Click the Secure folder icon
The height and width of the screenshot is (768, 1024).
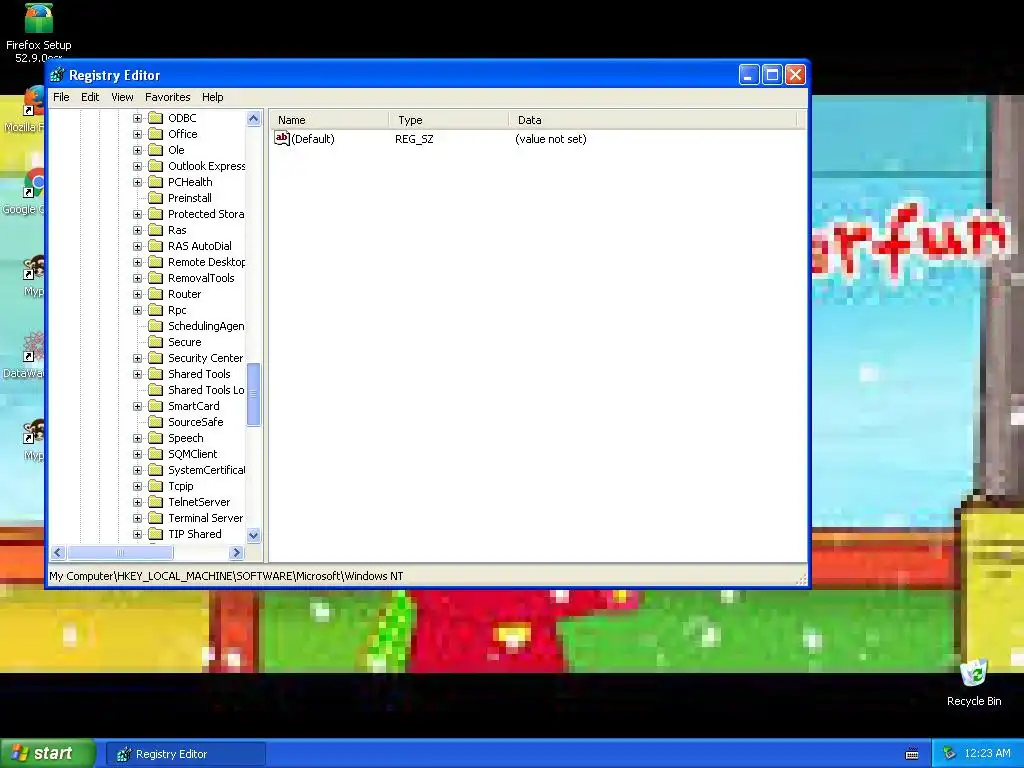155,342
